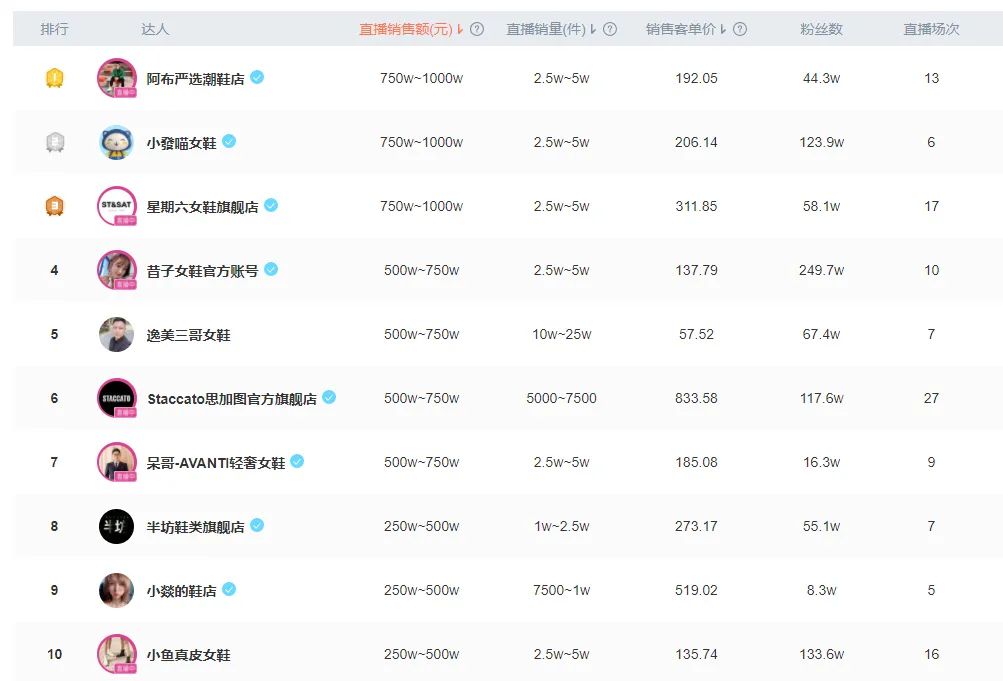Image resolution: width=1003 pixels, height=681 pixels.
Task: Click the sort arrow next to 直播销售额(元)
Action: click(x=460, y=29)
